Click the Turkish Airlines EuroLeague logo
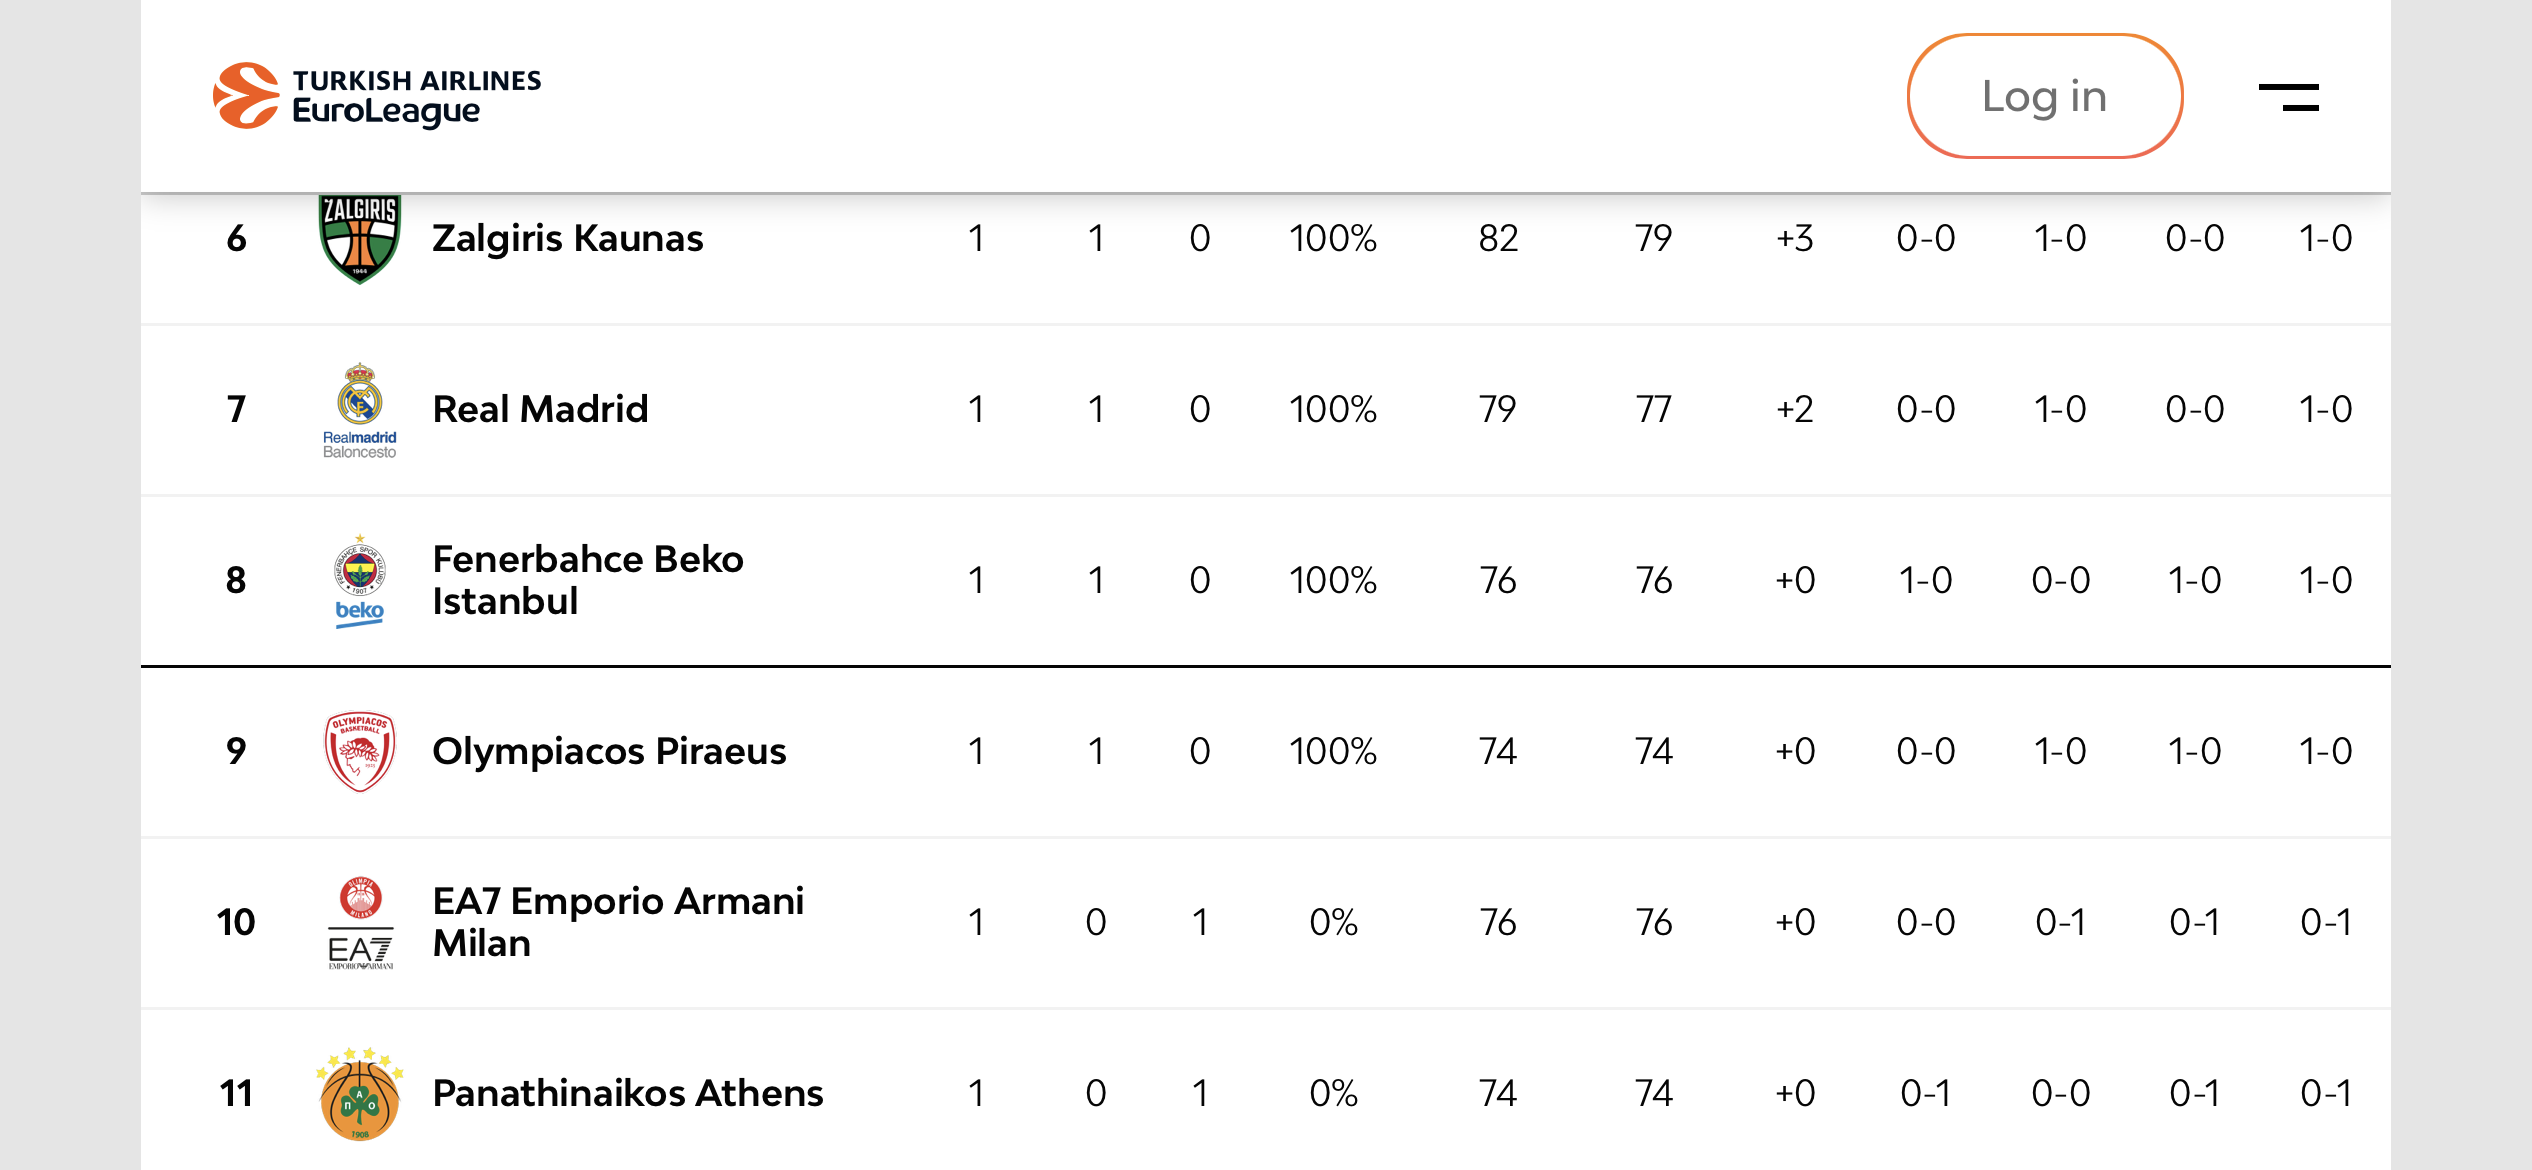 point(377,96)
